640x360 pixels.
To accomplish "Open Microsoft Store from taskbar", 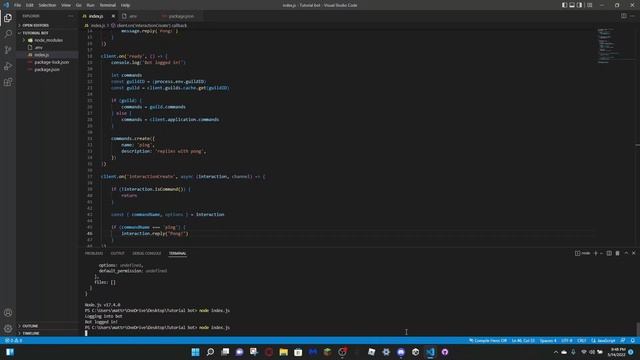I will 298,352.
